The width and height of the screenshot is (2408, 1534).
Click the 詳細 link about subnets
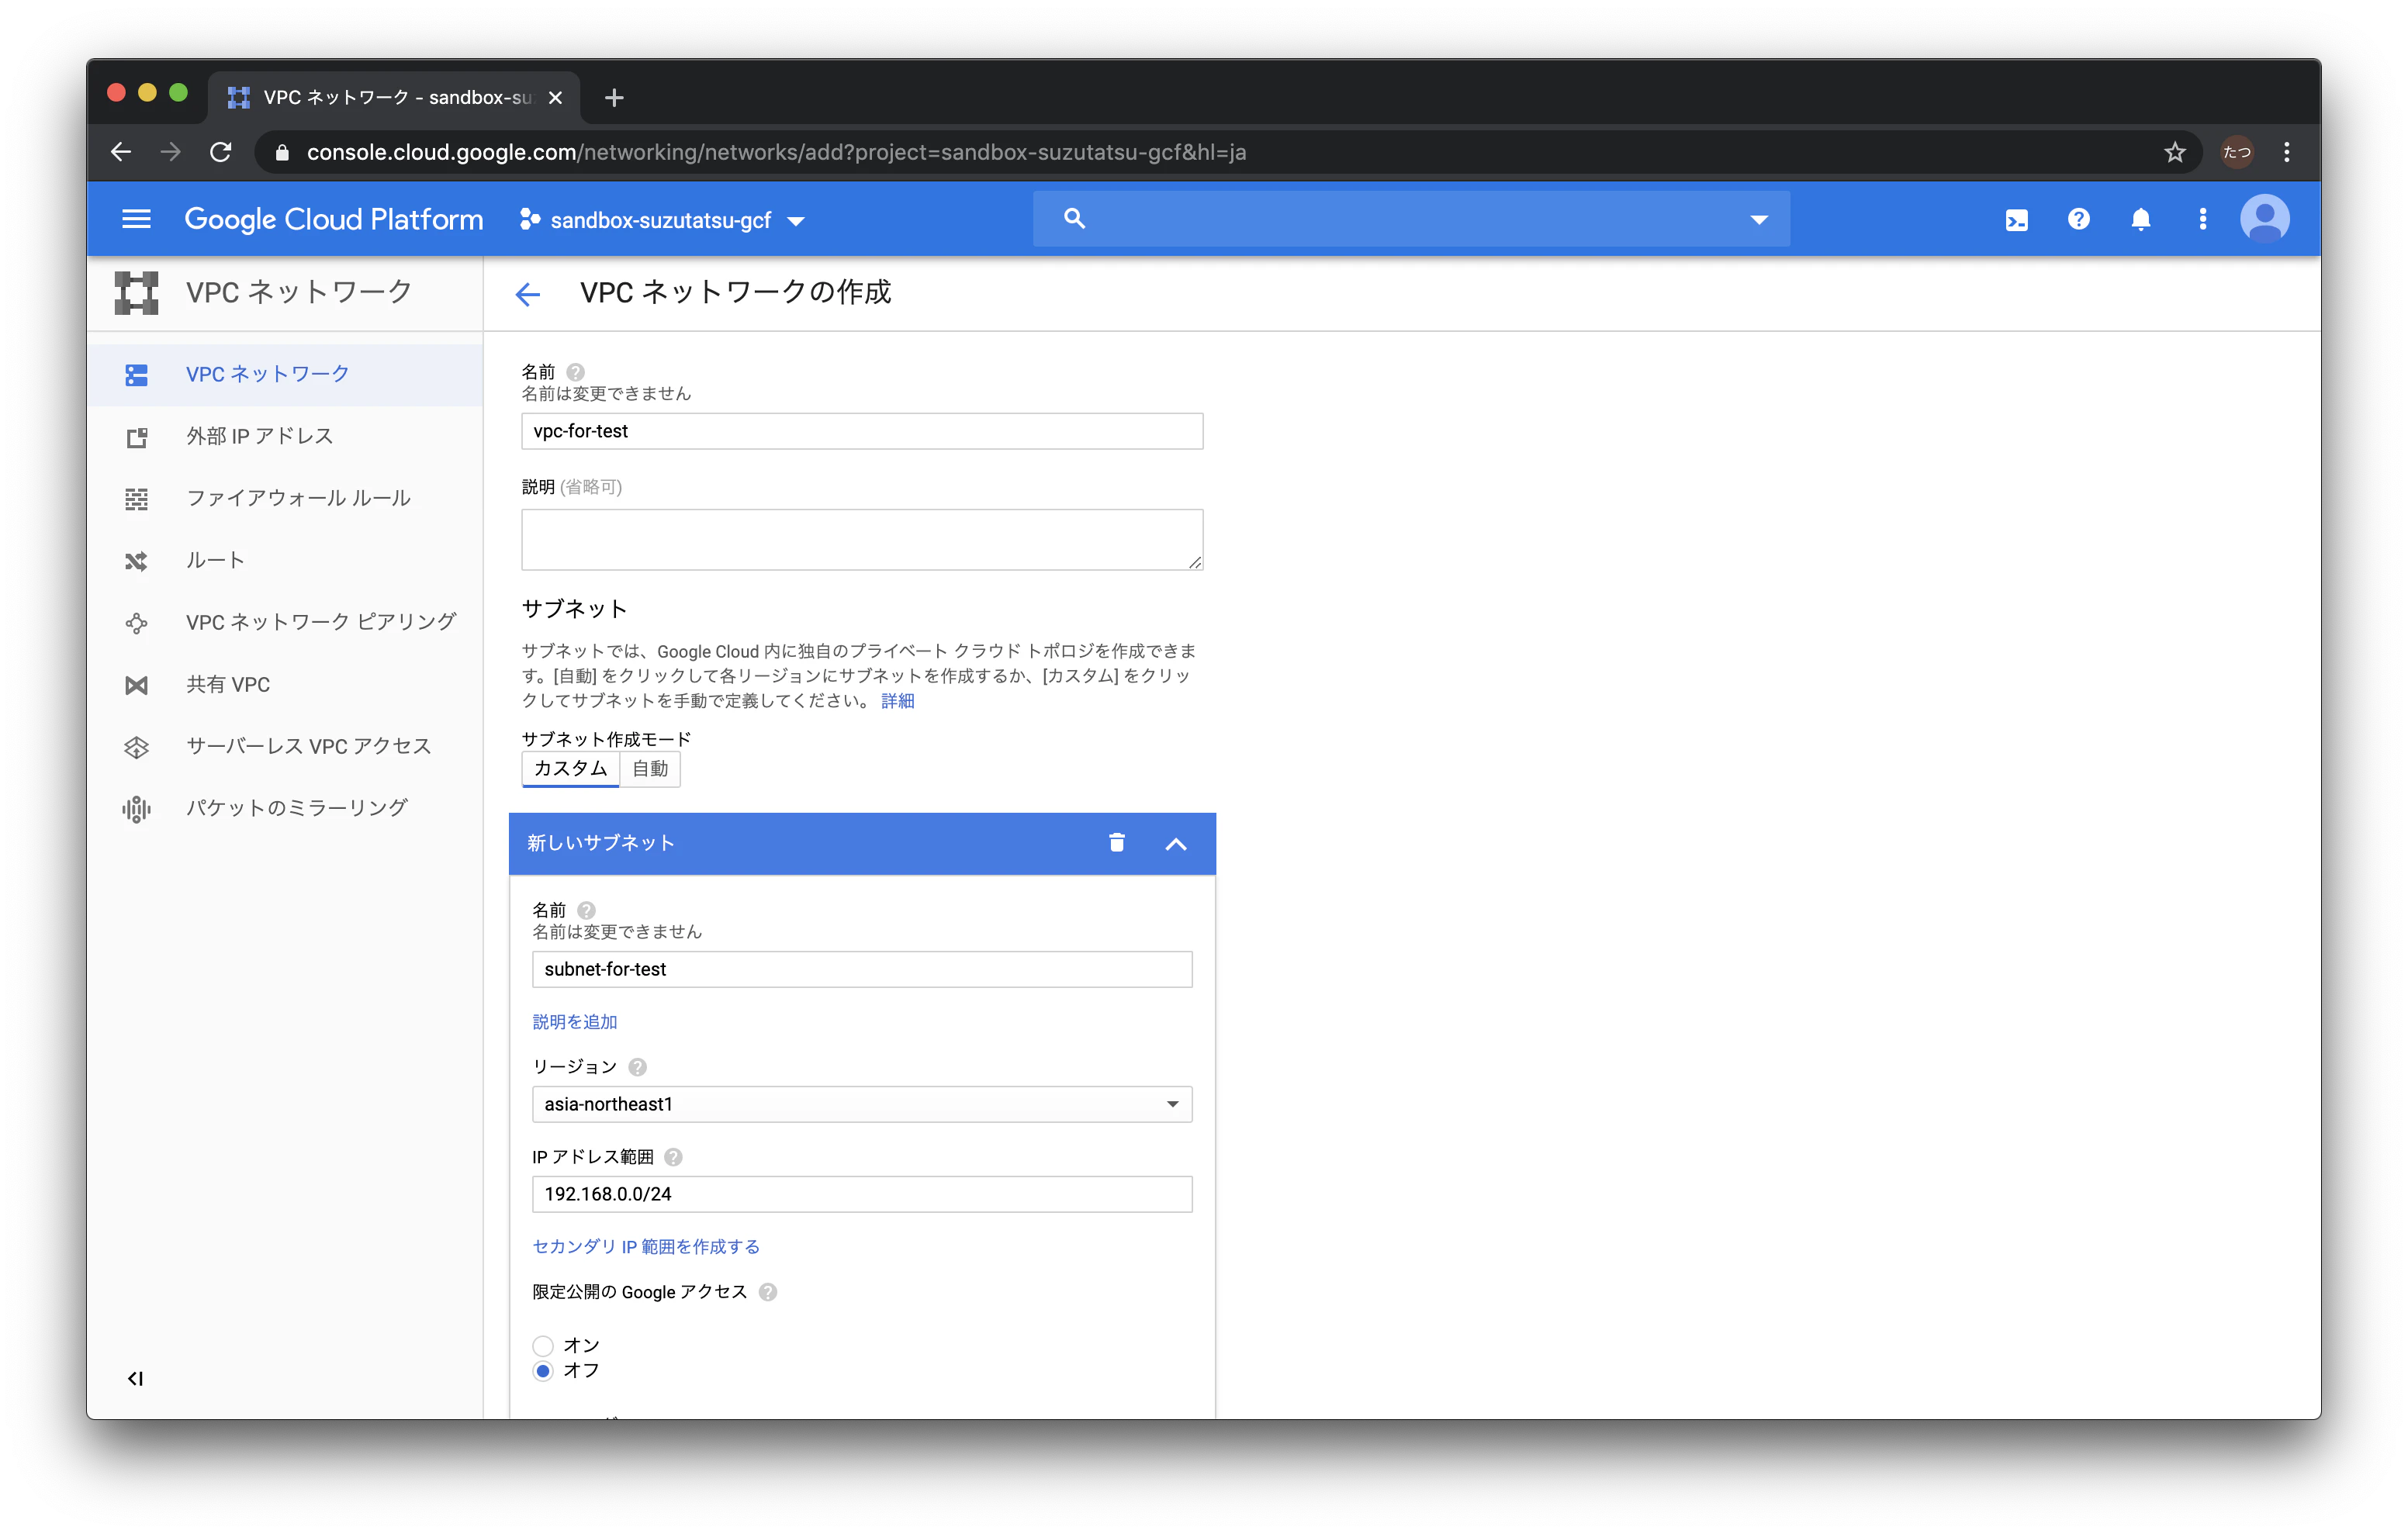pos(897,701)
